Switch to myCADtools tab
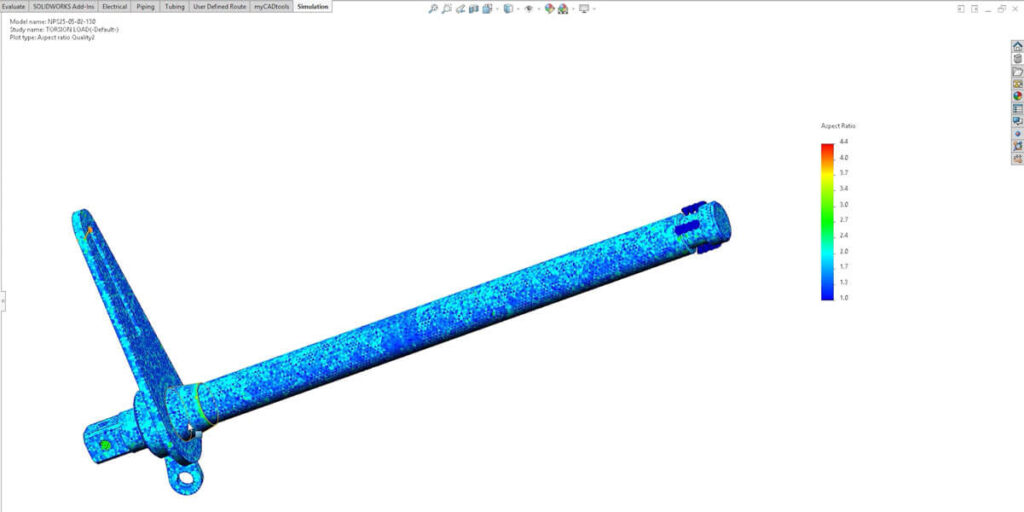Image resolution: width=1024 pixels, height=512 pixels. tap(272, 7)
